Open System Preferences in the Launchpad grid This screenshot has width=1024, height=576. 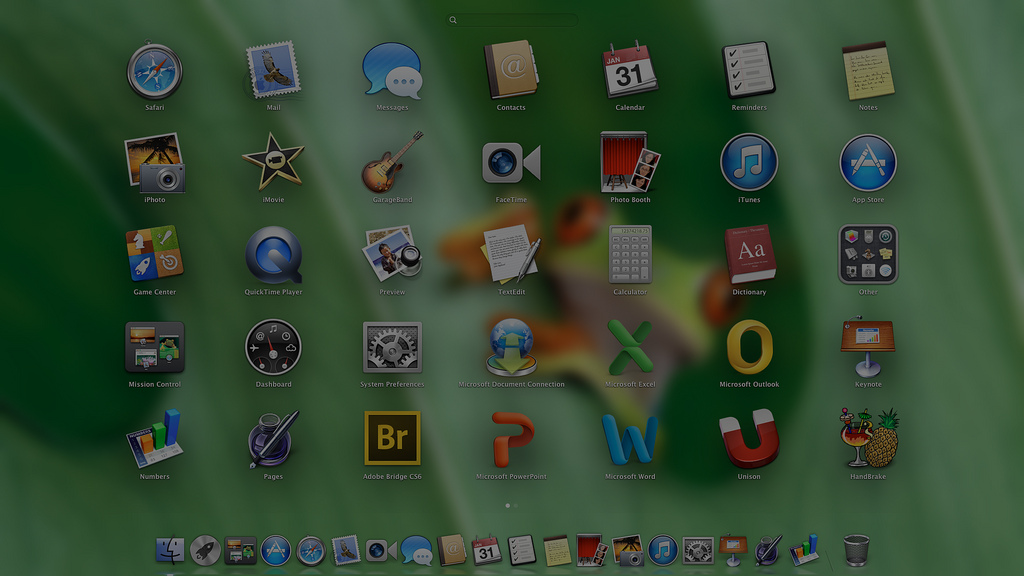(392, 347)
